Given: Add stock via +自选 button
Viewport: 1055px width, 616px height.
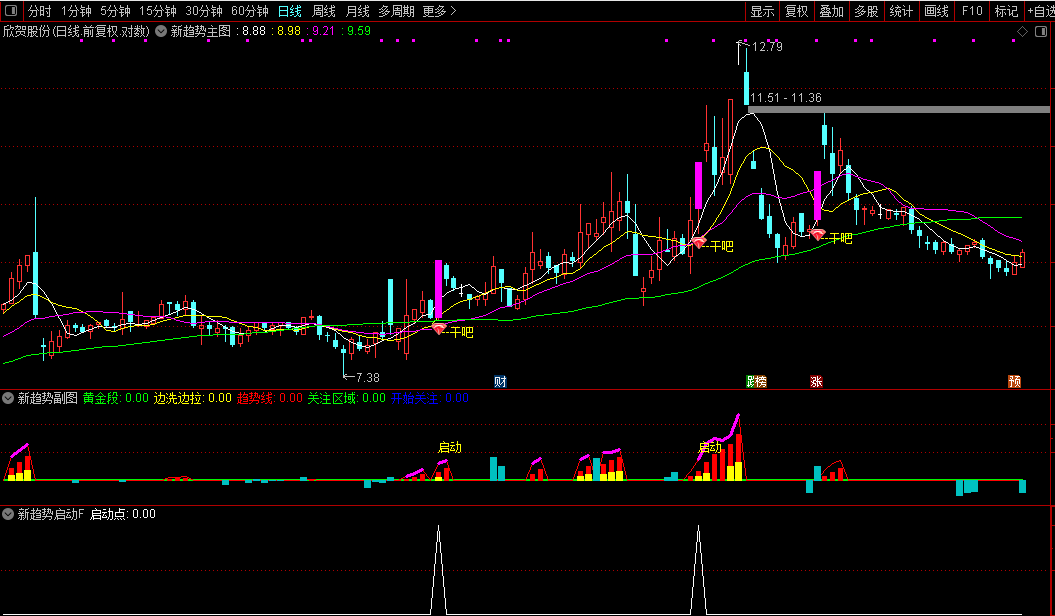Looking at the screenshot, I should tap(1040, 11).
